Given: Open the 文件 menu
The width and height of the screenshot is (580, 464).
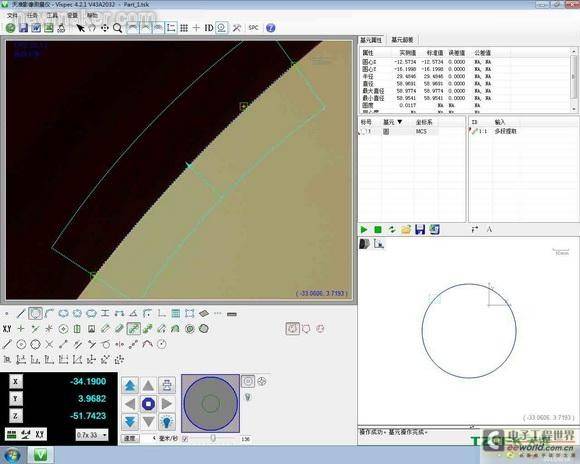Looking at the screenshot, I should pyautogui.click(x=12, y=16).
